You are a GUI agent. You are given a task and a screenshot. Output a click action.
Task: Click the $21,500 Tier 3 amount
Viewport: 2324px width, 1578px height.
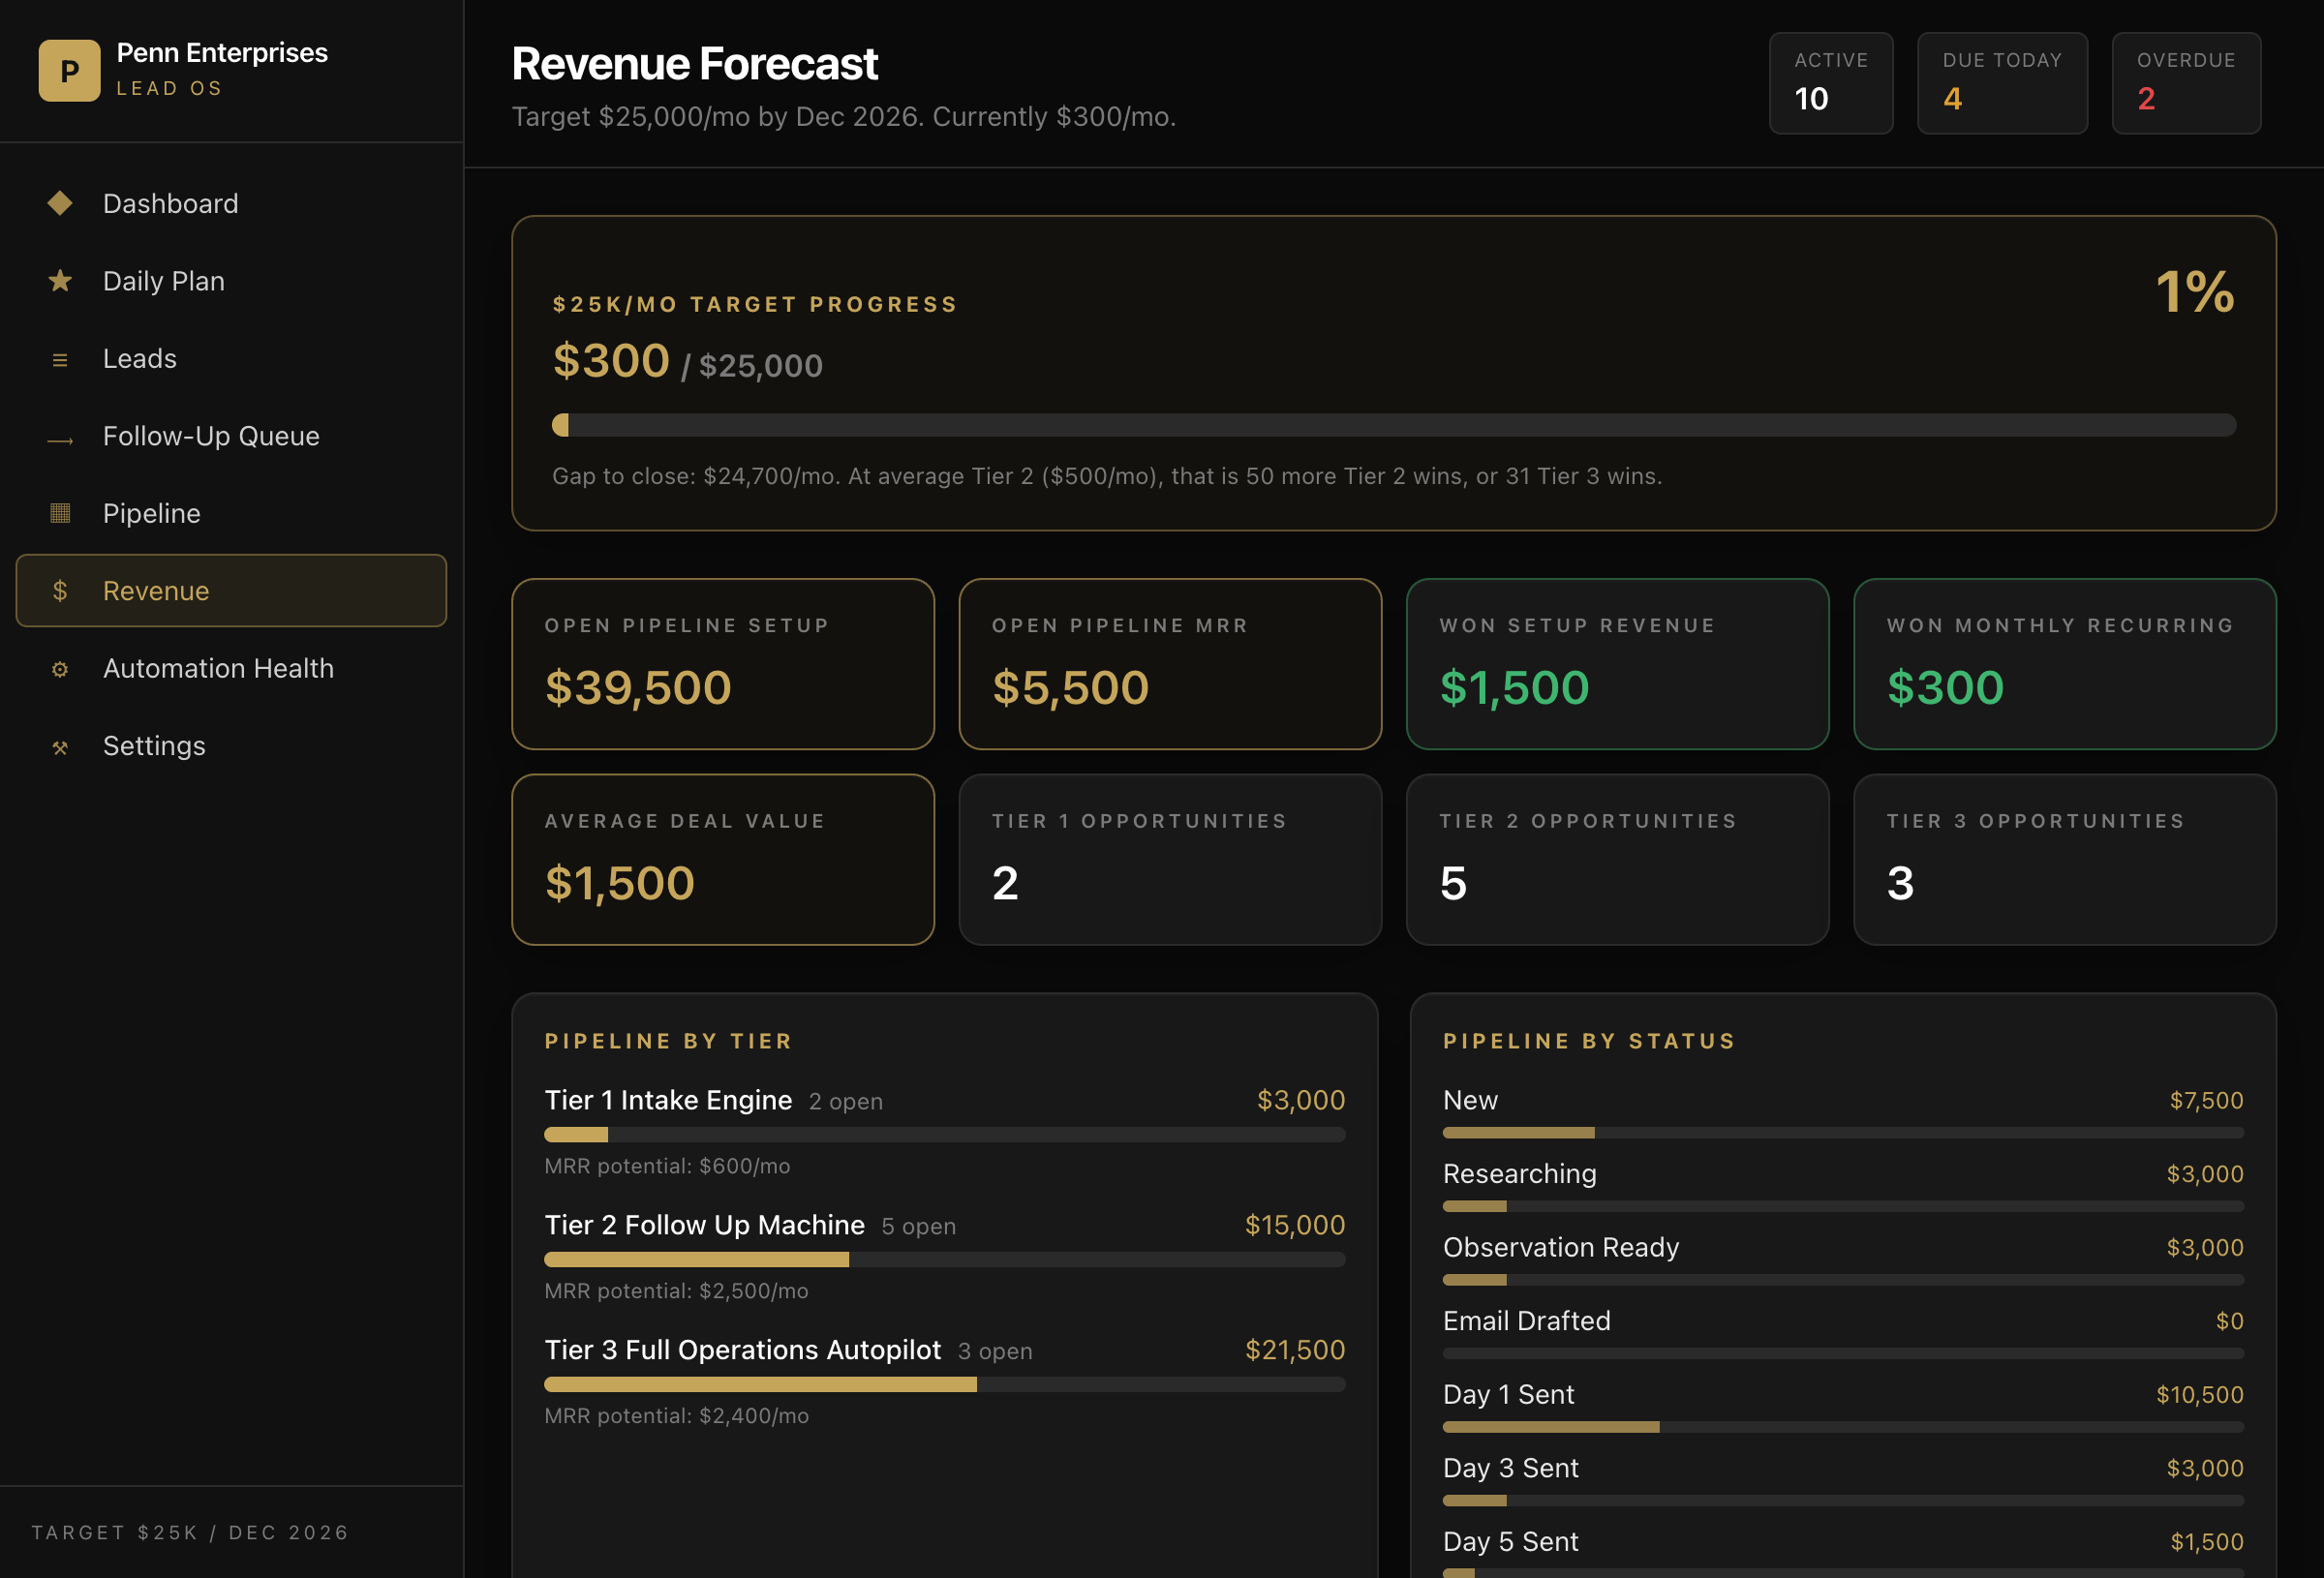coord(1295,1350)
